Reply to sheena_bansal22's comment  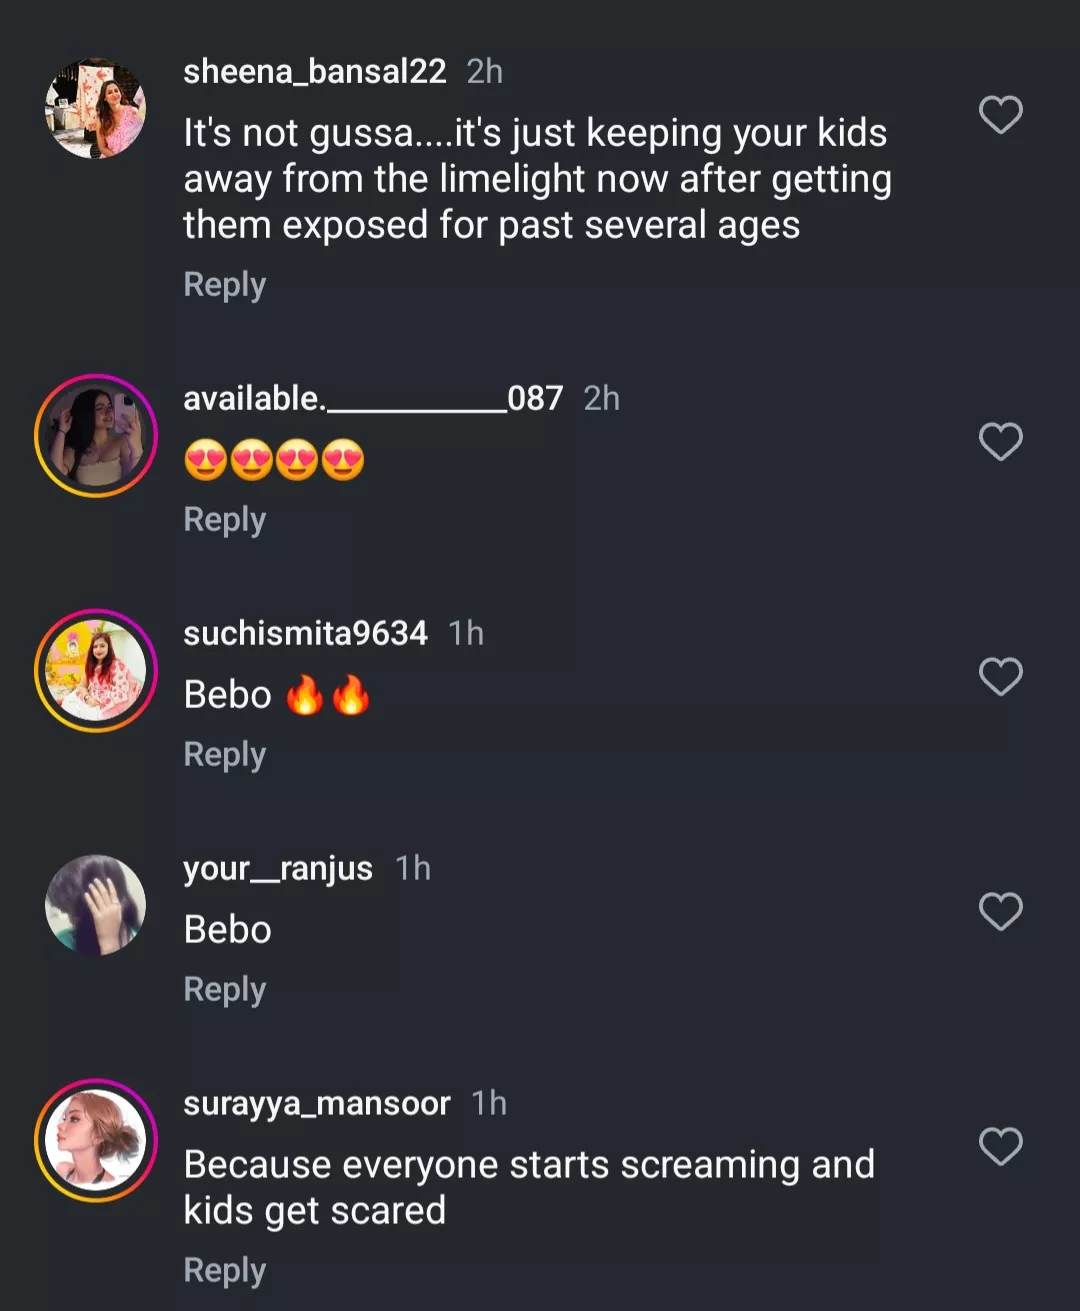coord(225,285)
